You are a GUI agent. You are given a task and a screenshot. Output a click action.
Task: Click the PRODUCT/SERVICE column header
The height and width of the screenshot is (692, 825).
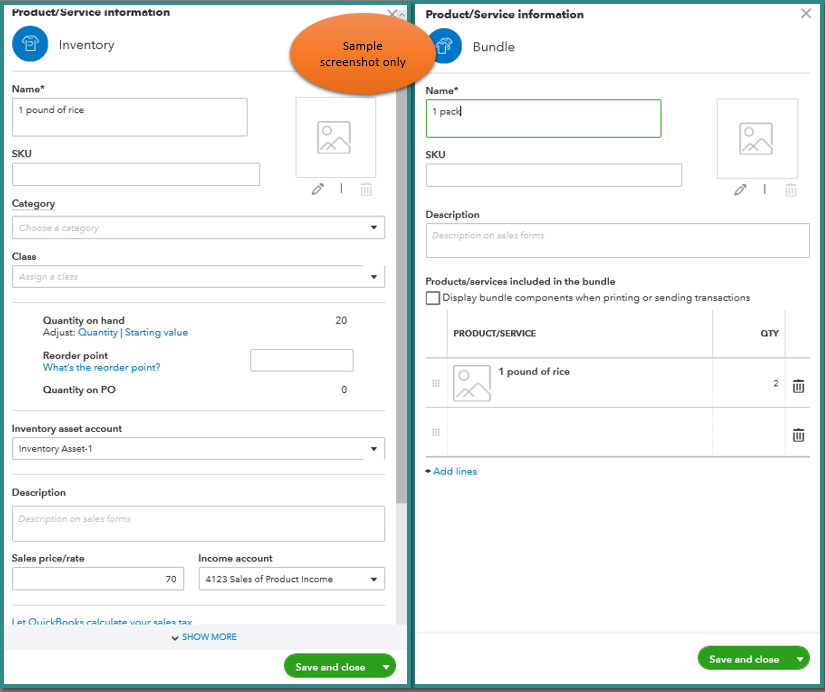coord(495,333)
